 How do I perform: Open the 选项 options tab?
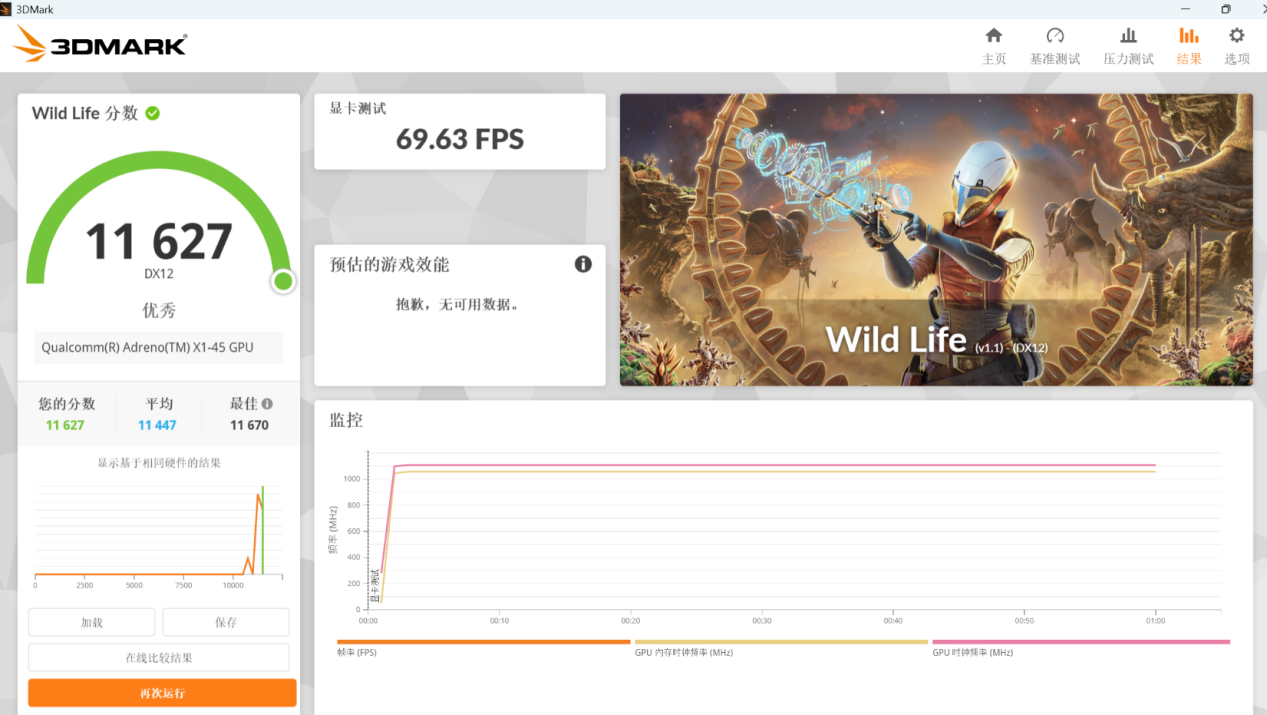(1237, 46)
